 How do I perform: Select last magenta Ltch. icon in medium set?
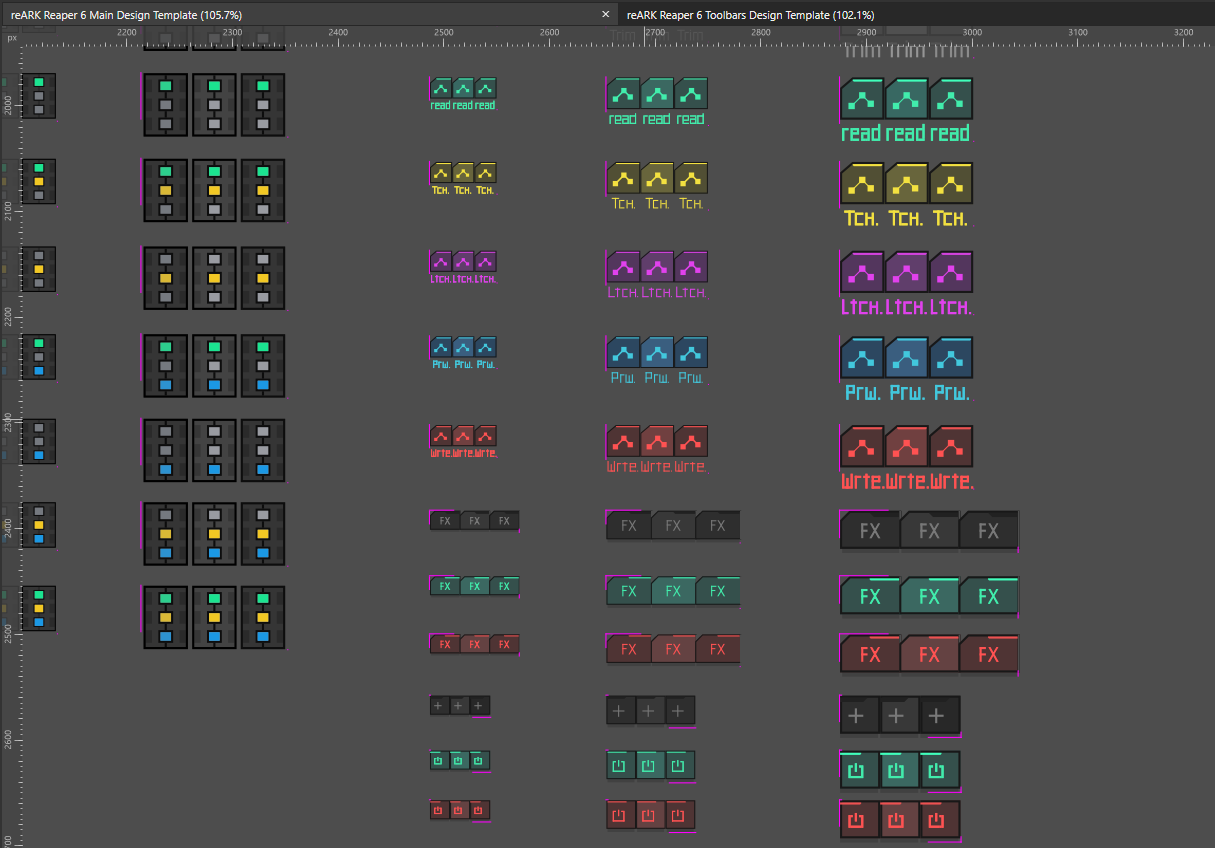coord(691,267)
